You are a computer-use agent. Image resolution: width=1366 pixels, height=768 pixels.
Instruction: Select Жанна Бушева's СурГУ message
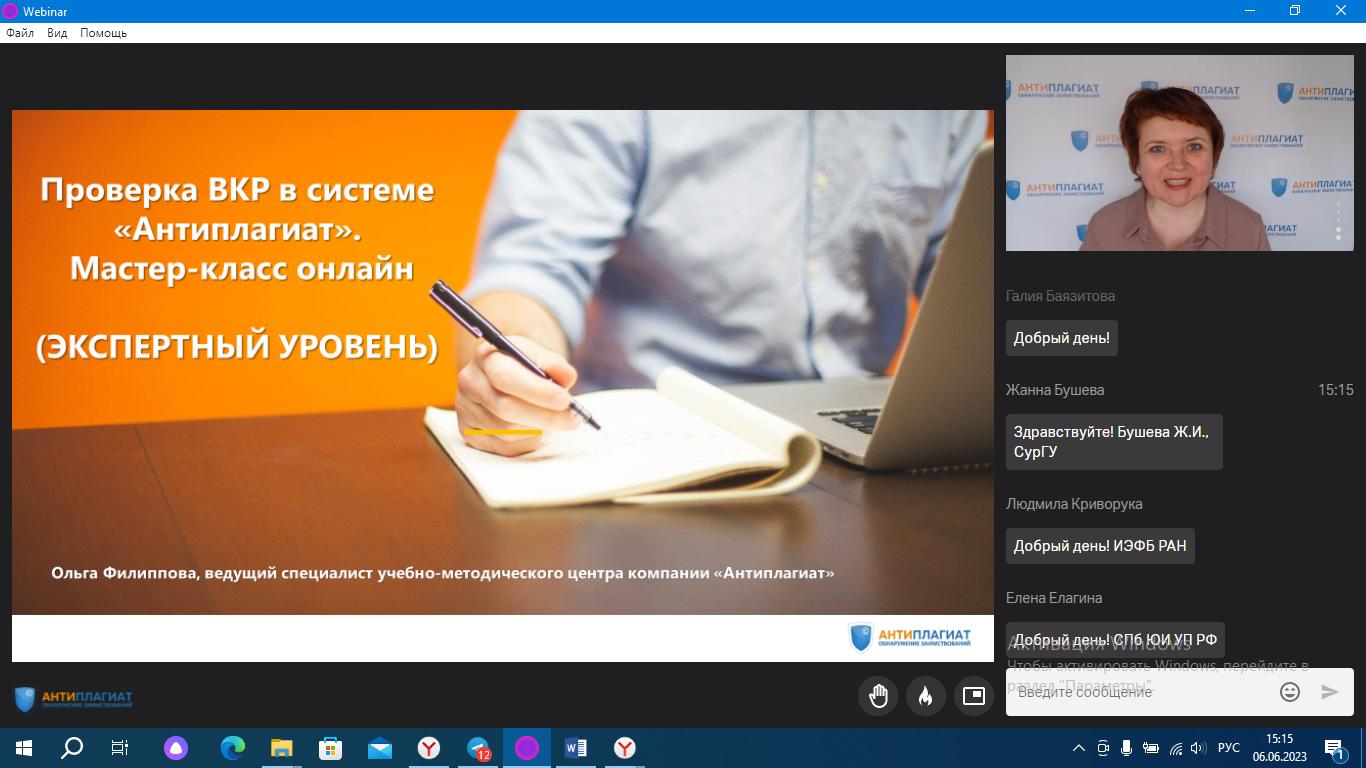click(x=1114, y=442)
